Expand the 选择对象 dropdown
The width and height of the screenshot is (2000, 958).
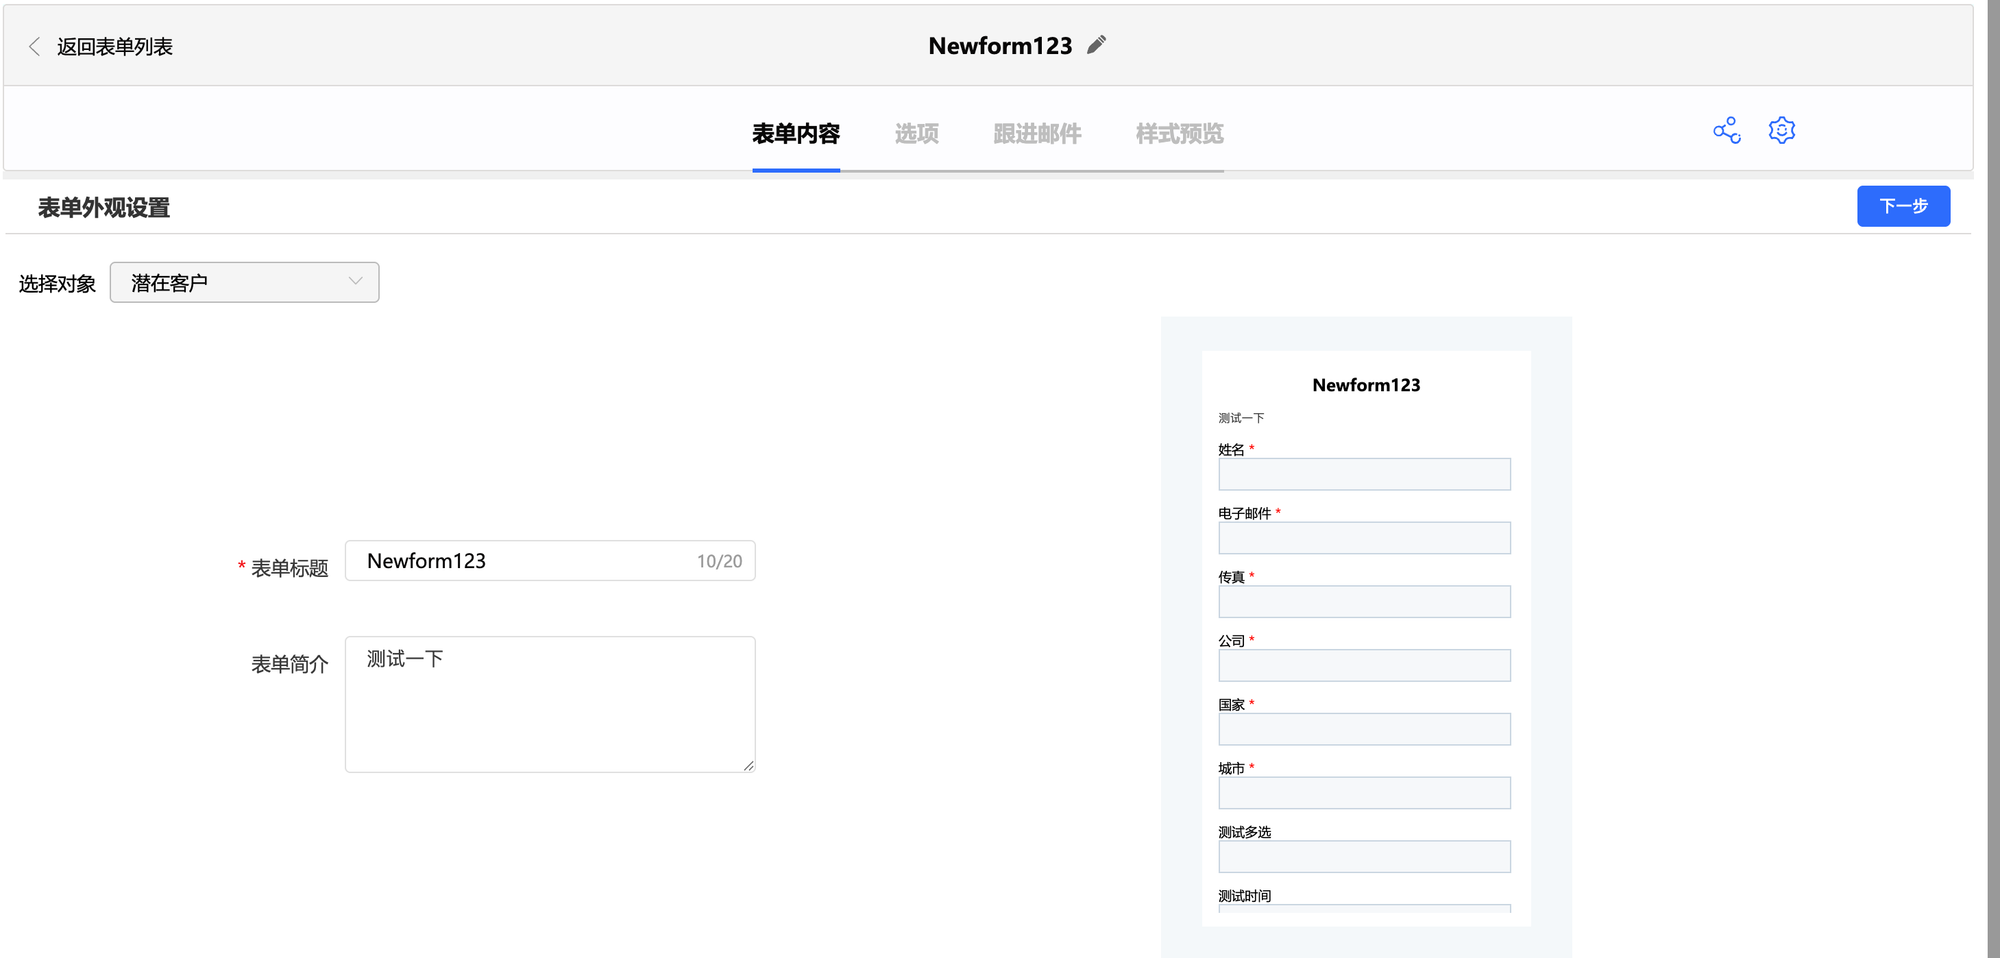[x=244, y=283]
